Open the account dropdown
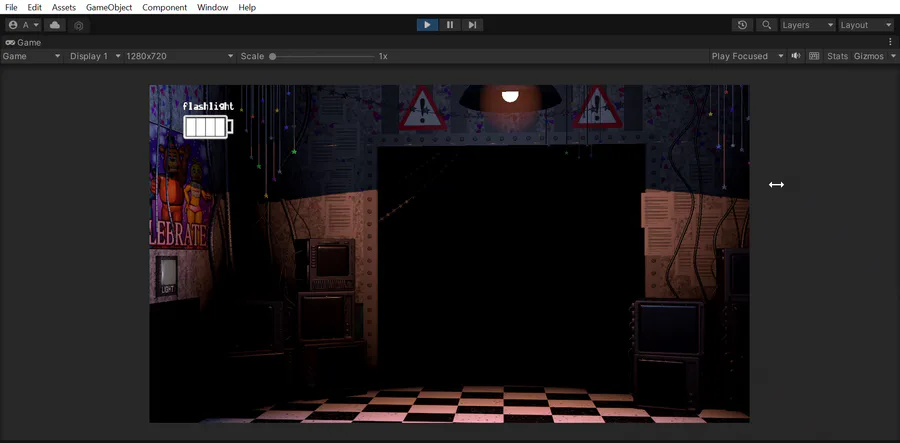The image size is (900, 443). pos(24,25)
